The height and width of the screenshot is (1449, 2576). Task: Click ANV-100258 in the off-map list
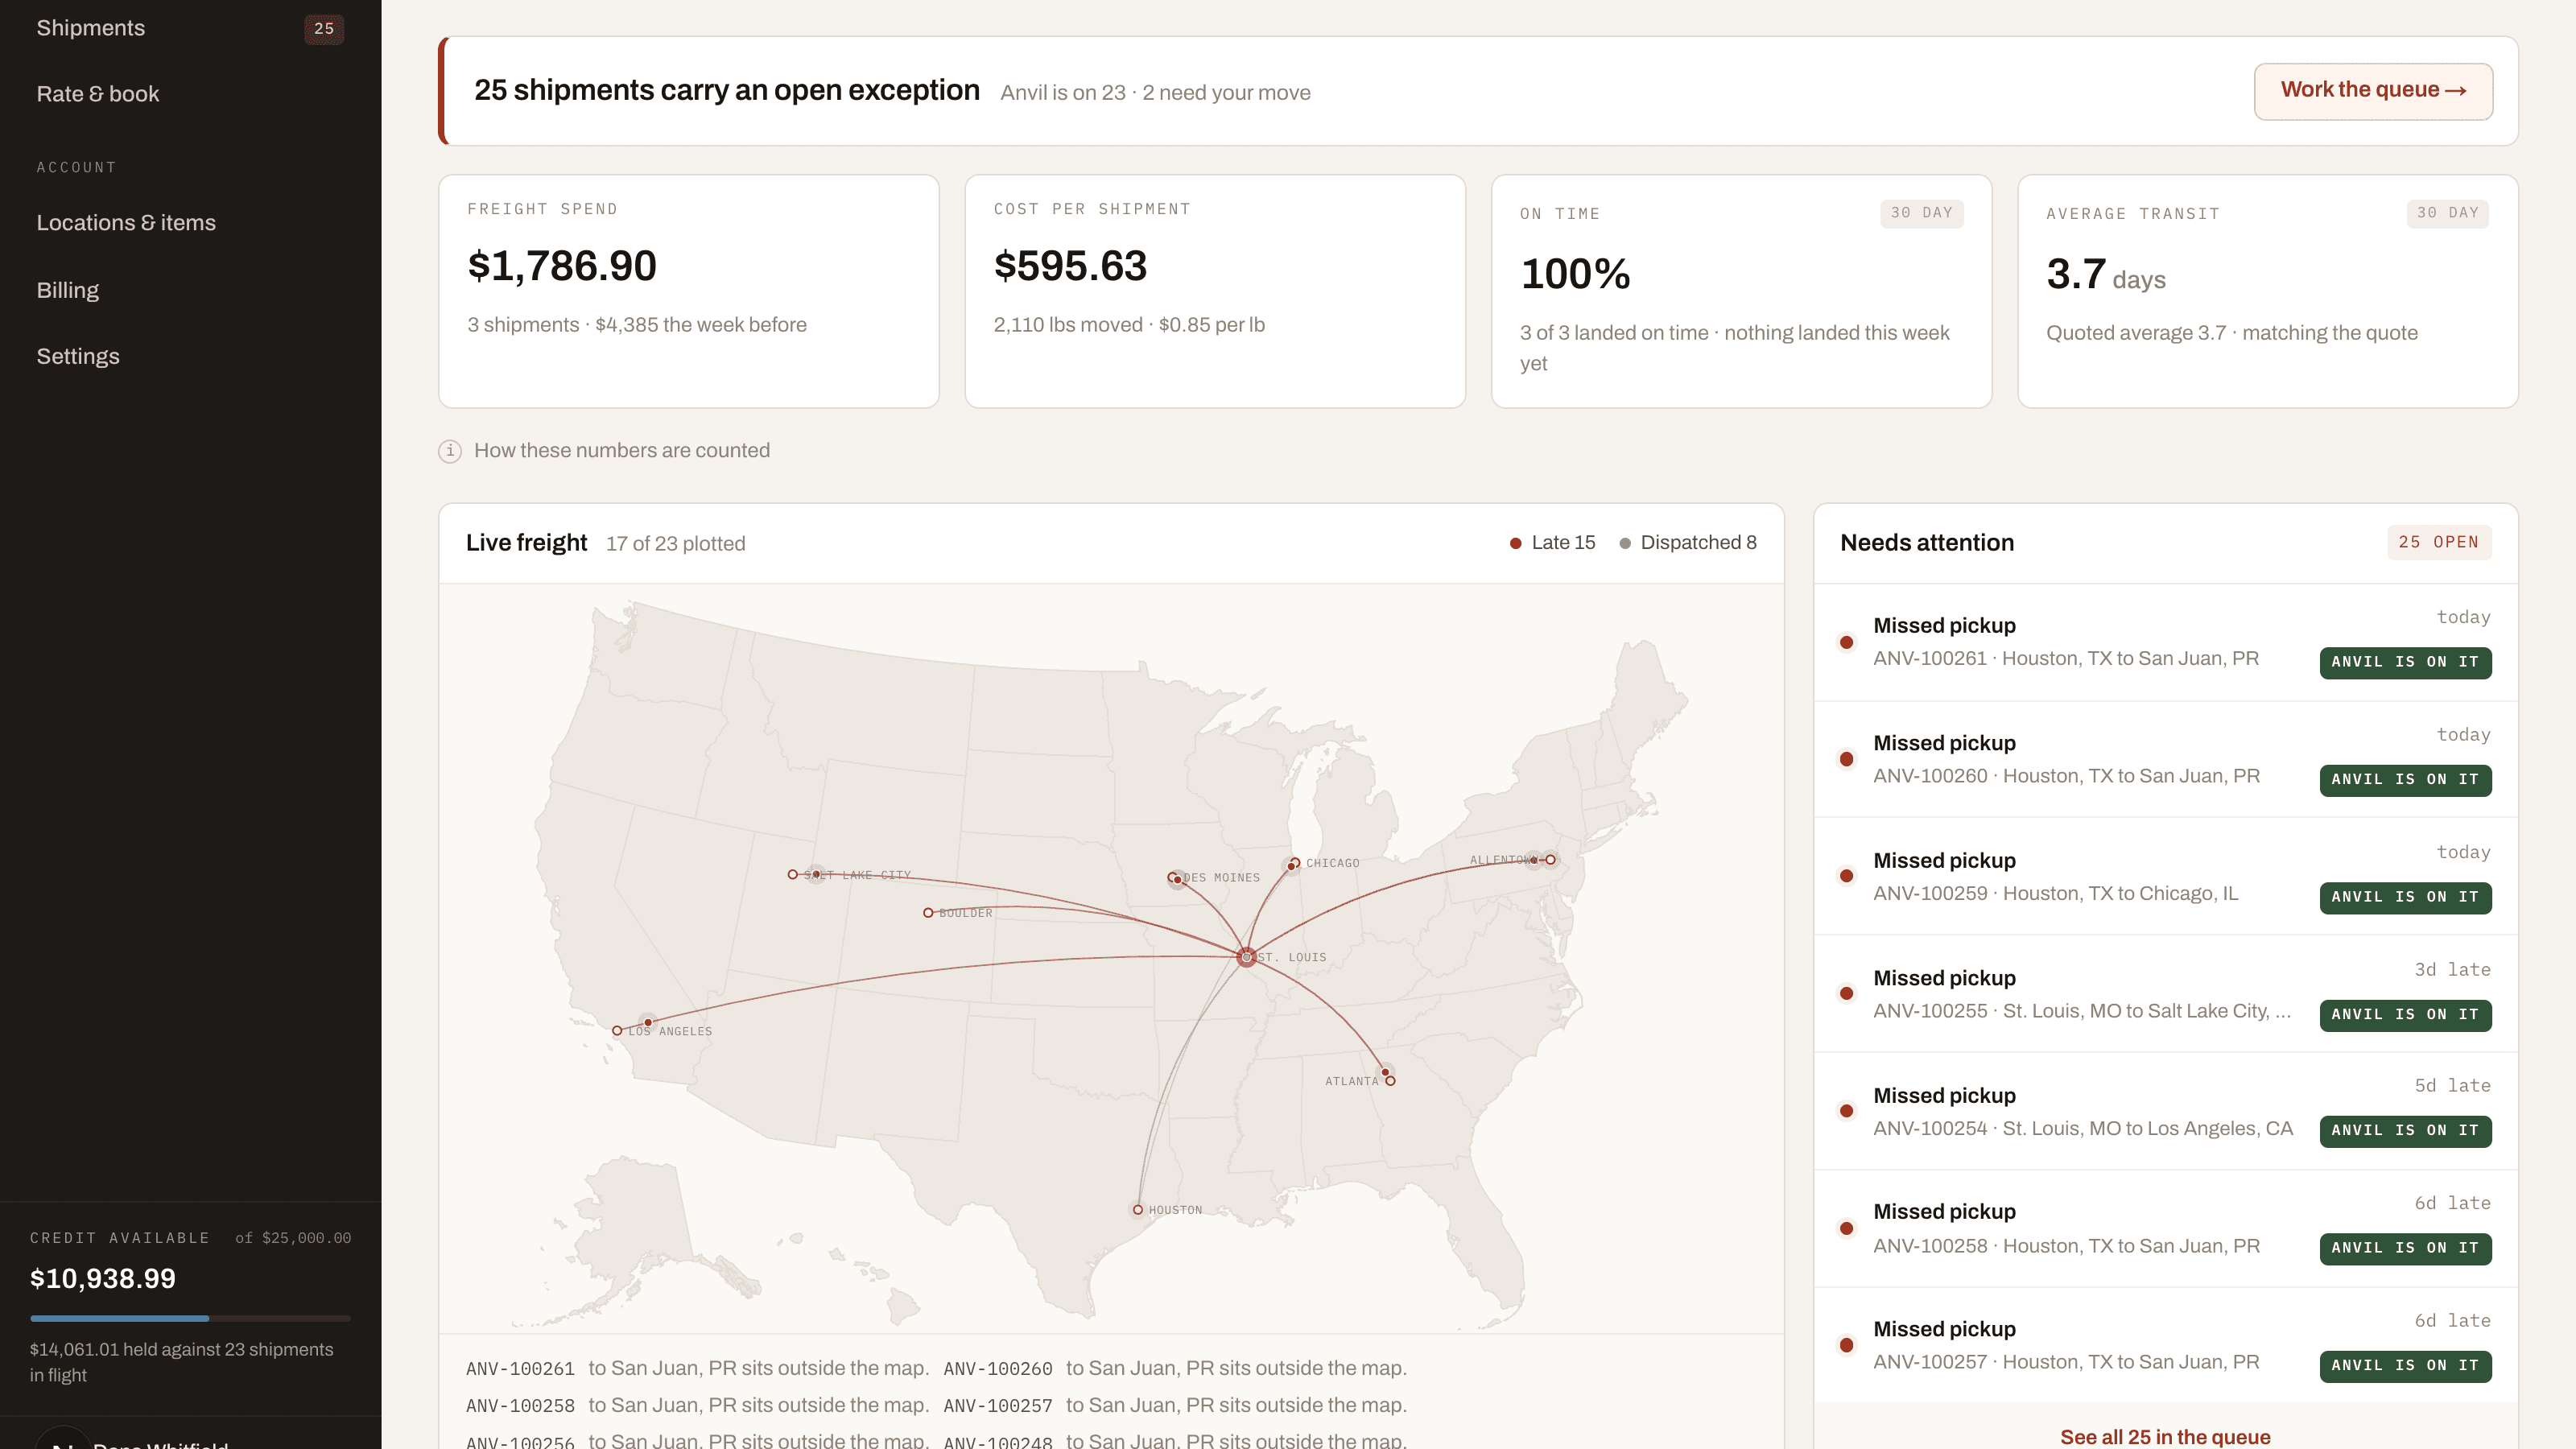click(520, 1405)
